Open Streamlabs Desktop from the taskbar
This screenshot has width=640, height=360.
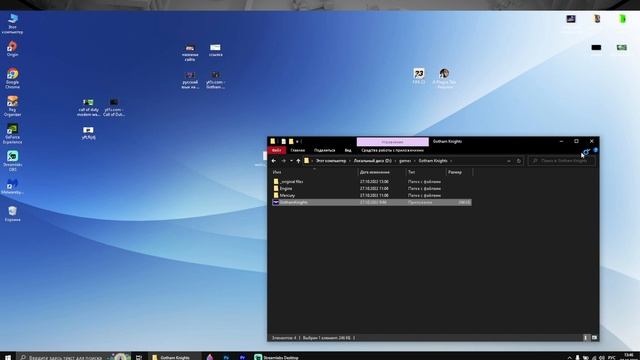point(276,357)
